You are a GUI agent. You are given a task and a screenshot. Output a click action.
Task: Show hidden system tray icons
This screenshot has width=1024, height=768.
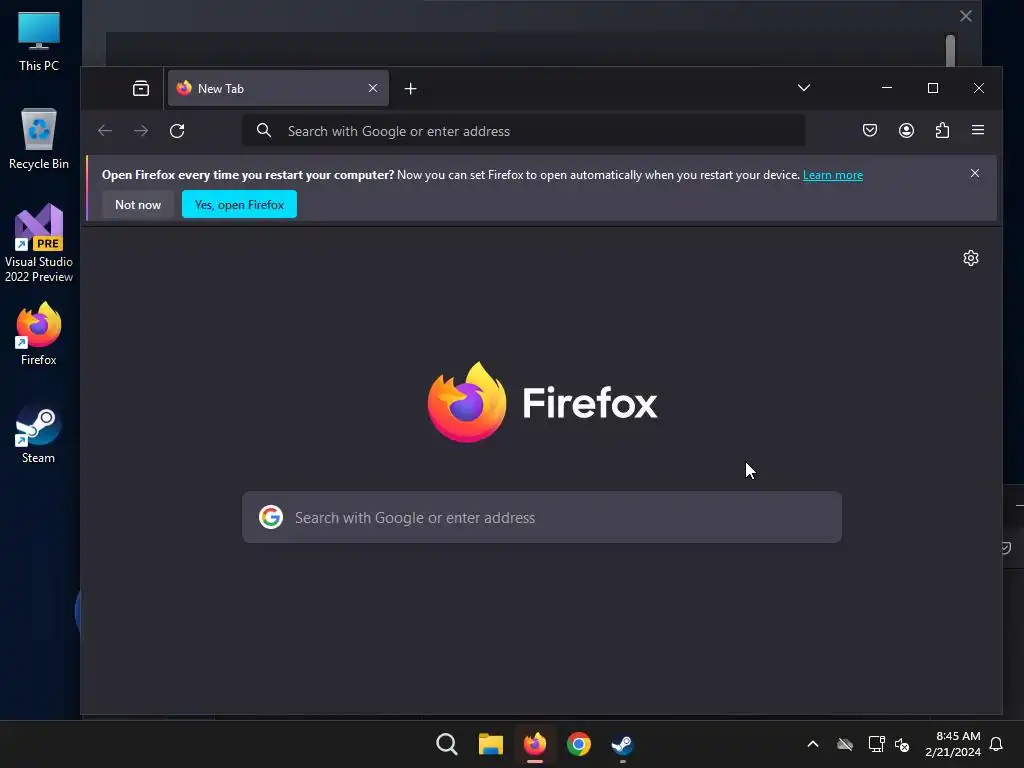(813, 744)
